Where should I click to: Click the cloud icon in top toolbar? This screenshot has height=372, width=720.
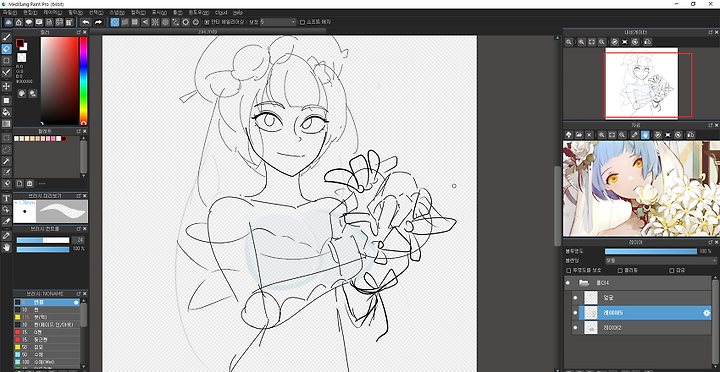[8, 22]
